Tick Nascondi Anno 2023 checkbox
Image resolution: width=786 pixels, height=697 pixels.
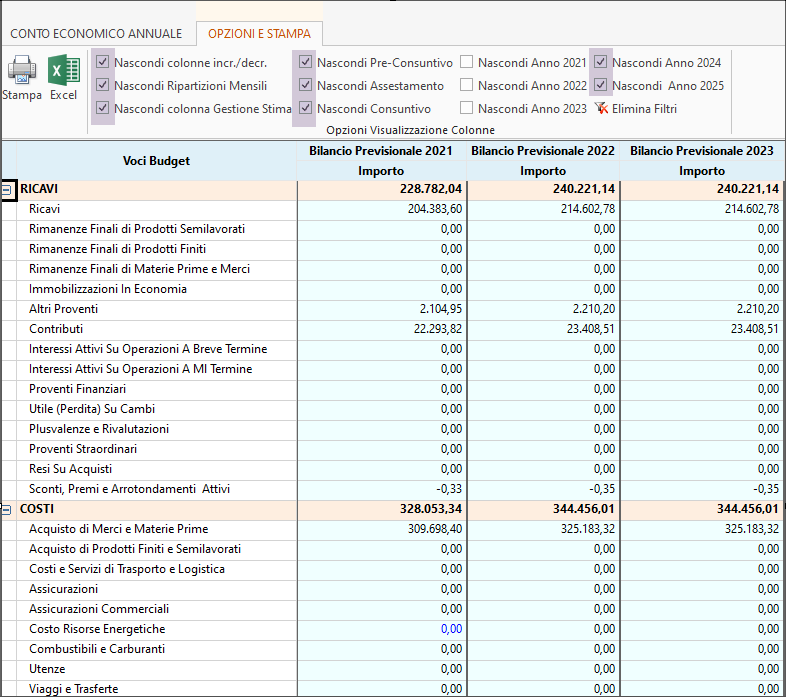(467, 108)
